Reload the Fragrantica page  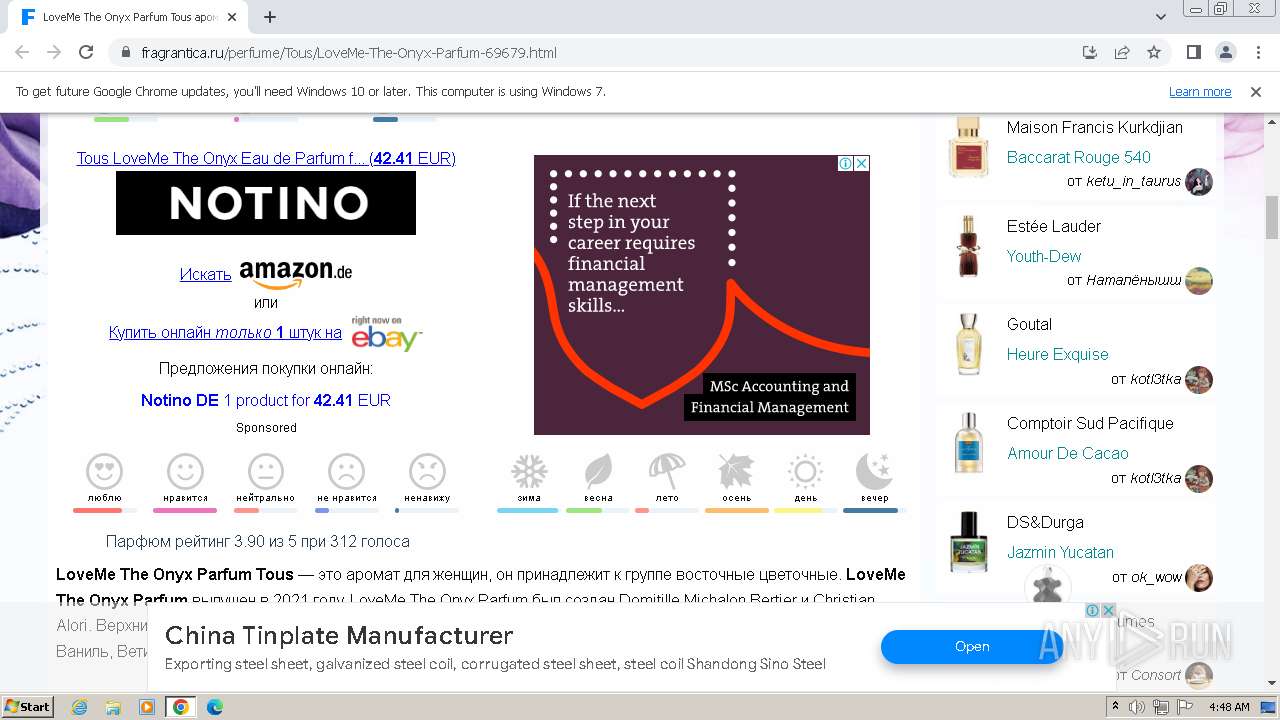(86, 52)
